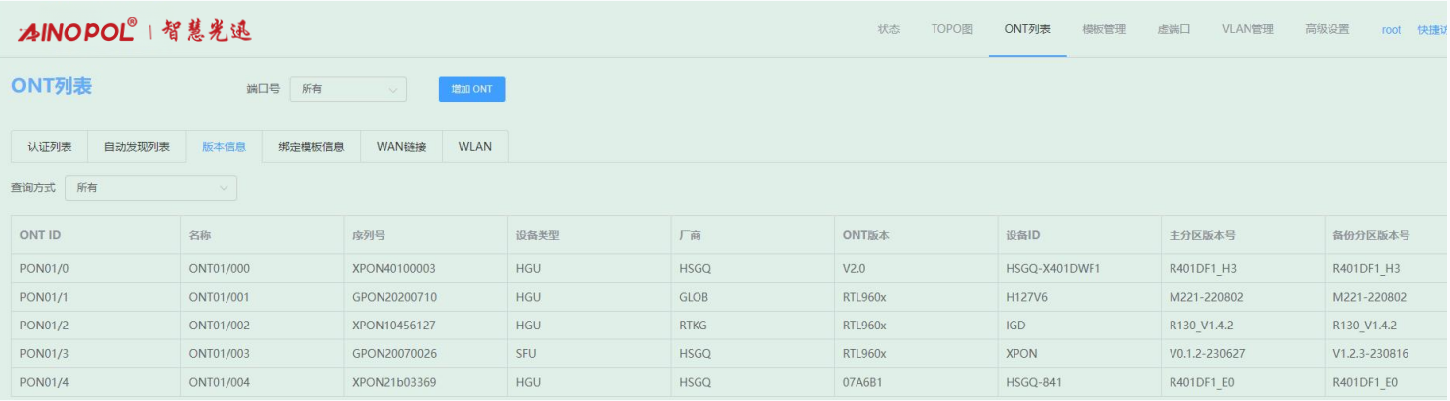Go to VLAN管理 page
Viewport: 1450px width, 401px height.
(1247, 29)
